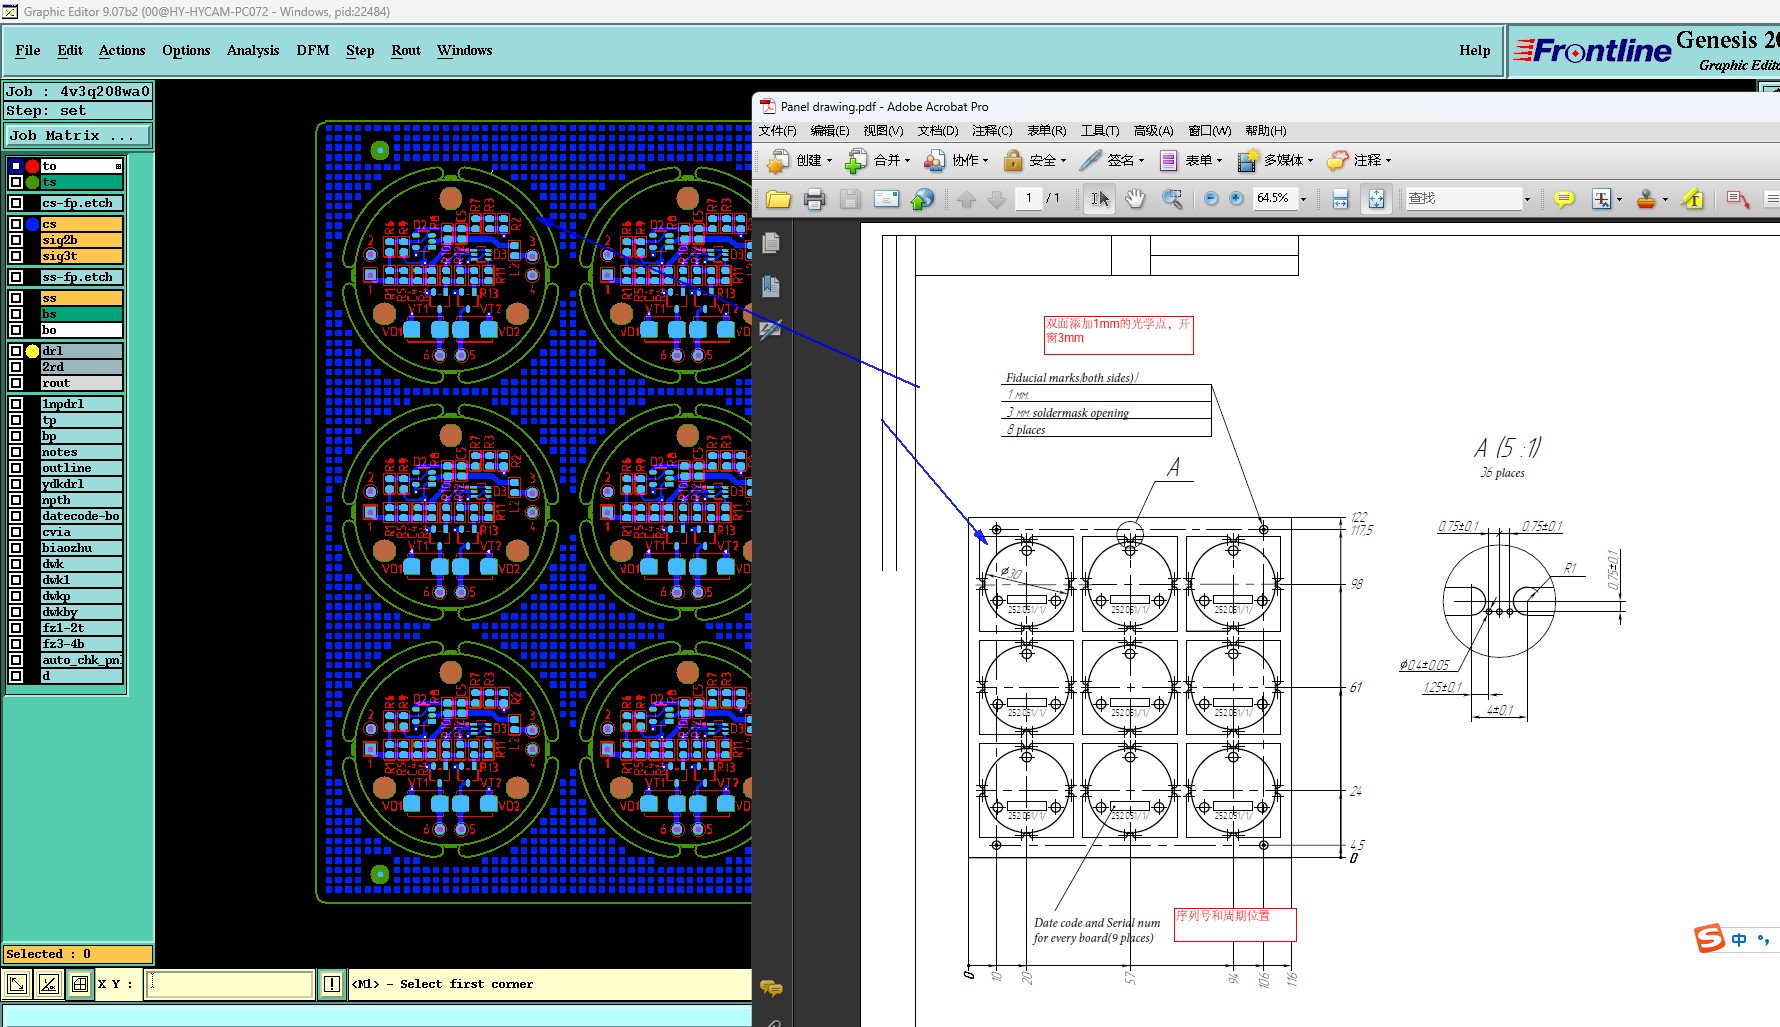
Task: Choose the Select text cursor tool
Action: click(x=1099, y=199)
